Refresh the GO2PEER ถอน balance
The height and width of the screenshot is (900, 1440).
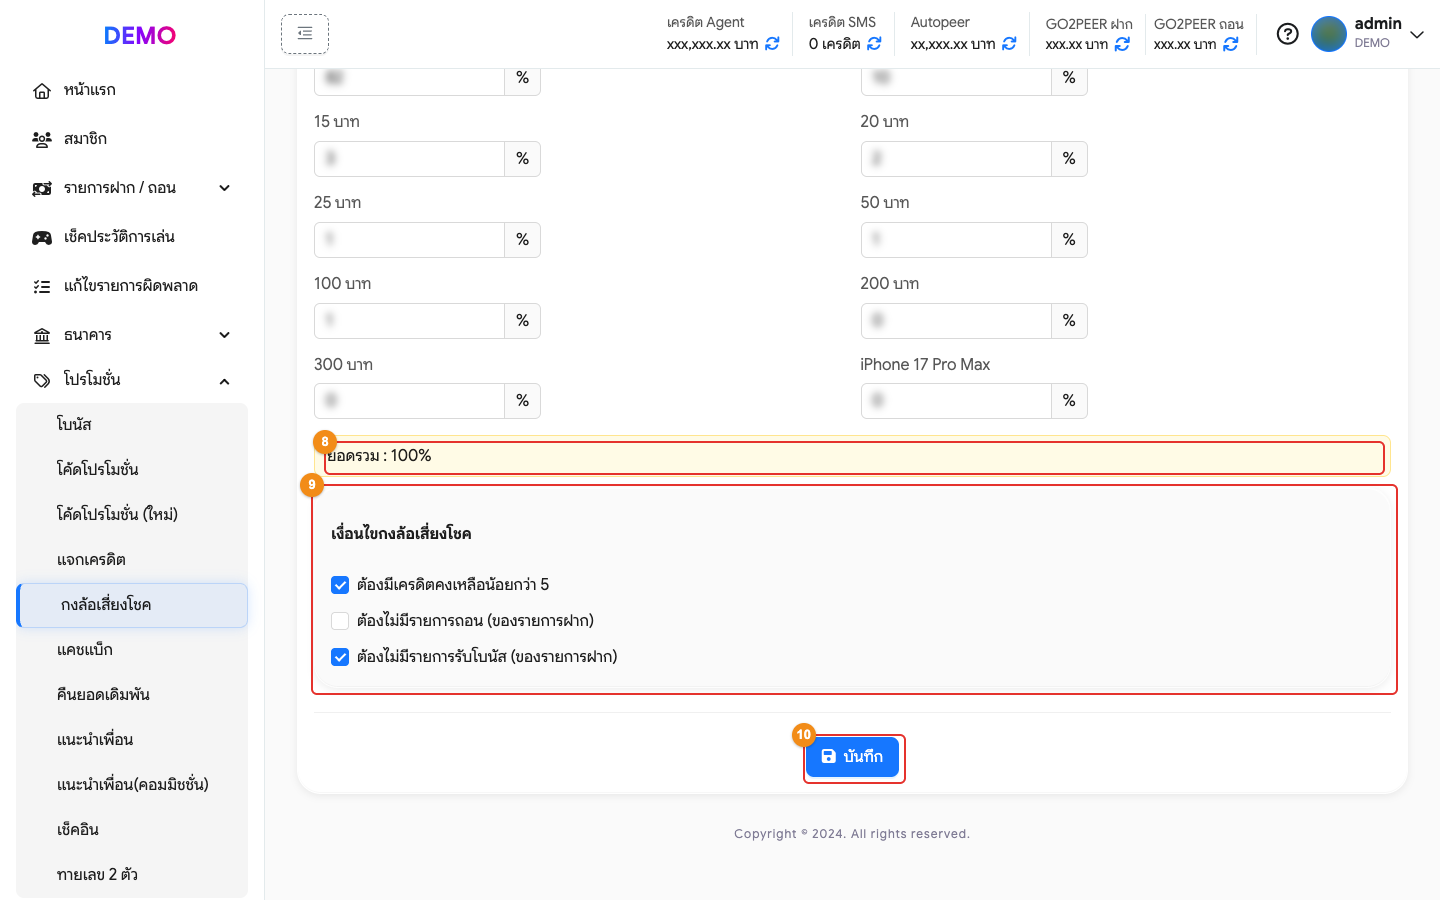[x=1231, y=44]
